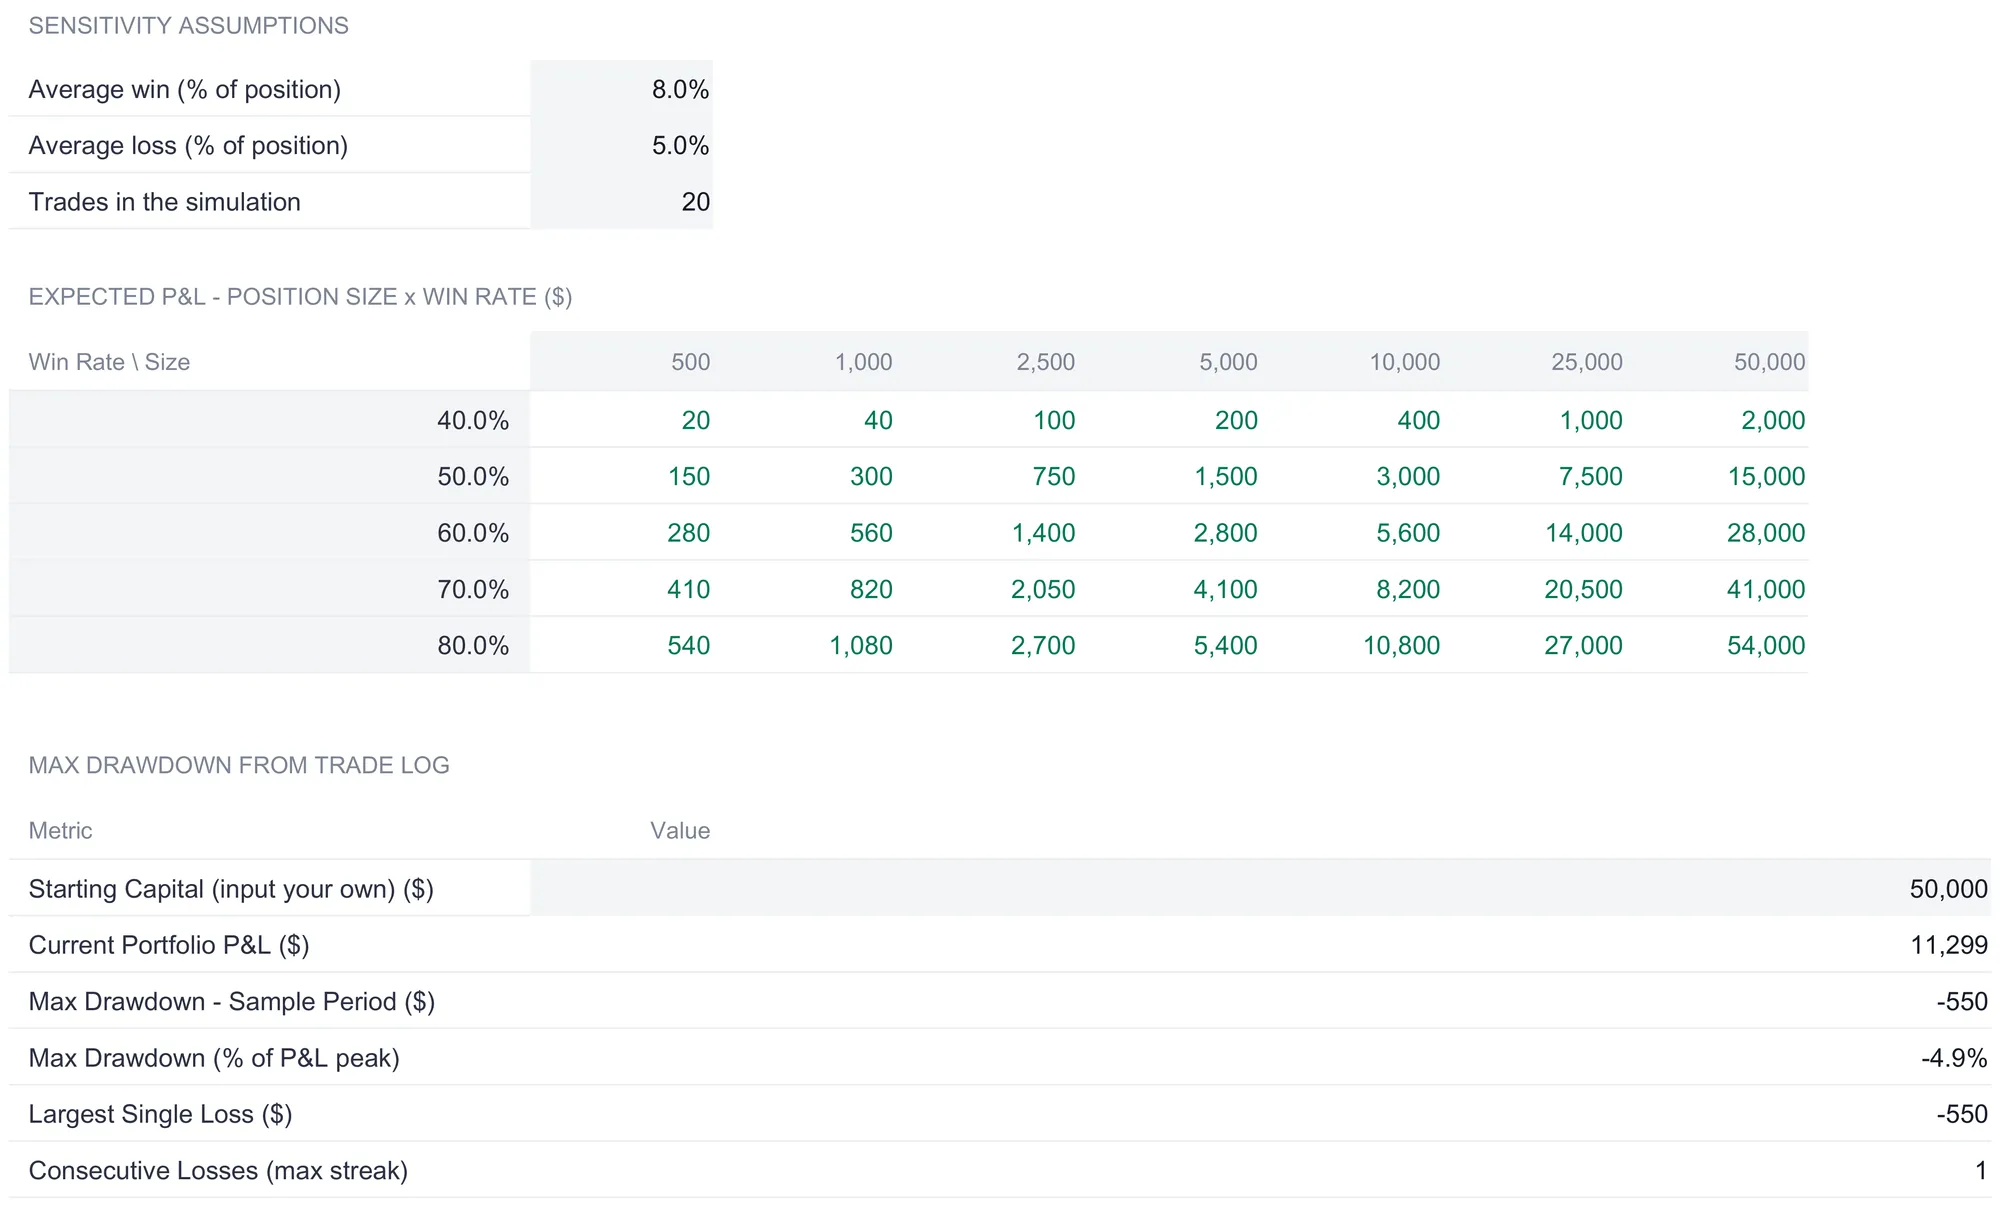This screenshot has width=2000, height=1207.
Task: Click the cell showing 280
Action: [x=689, y=532]
